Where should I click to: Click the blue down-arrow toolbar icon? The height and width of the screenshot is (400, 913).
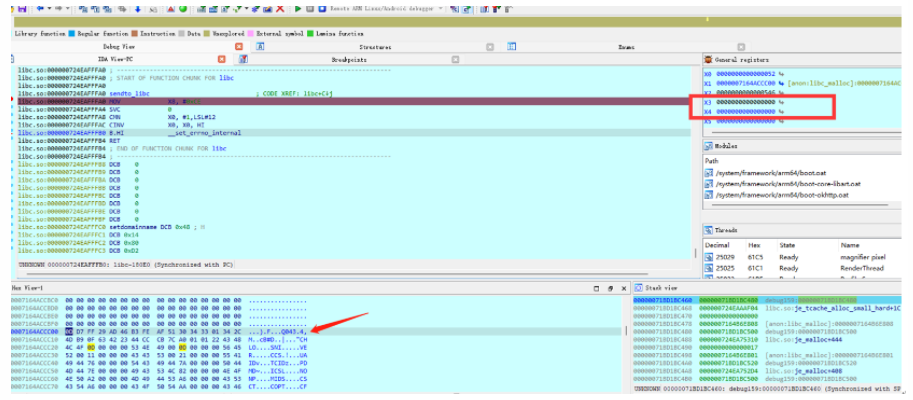click(x=138, y=9)
